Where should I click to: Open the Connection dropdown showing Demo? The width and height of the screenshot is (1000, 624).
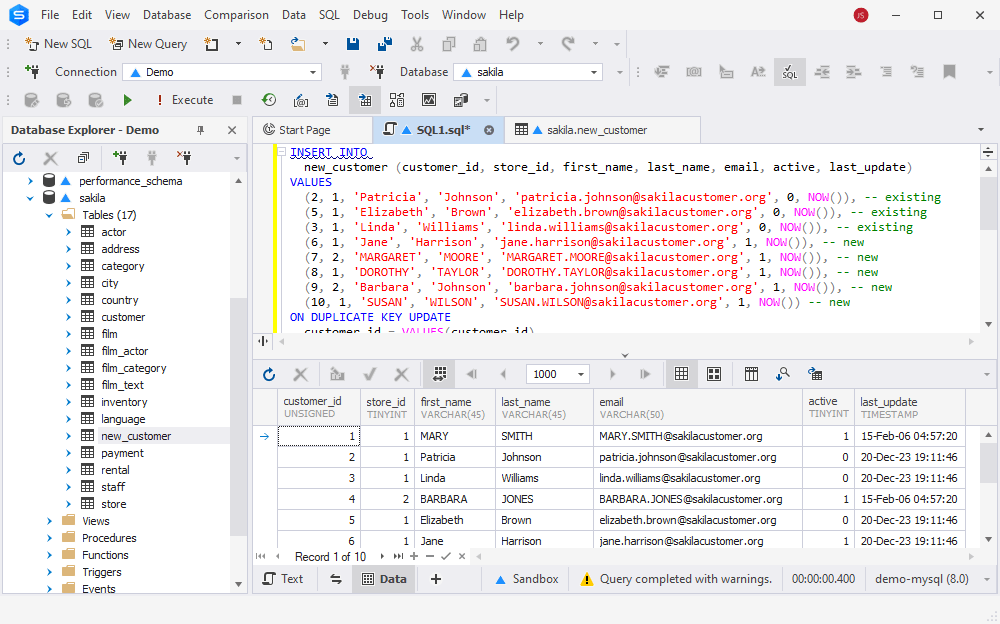point(313,72)
